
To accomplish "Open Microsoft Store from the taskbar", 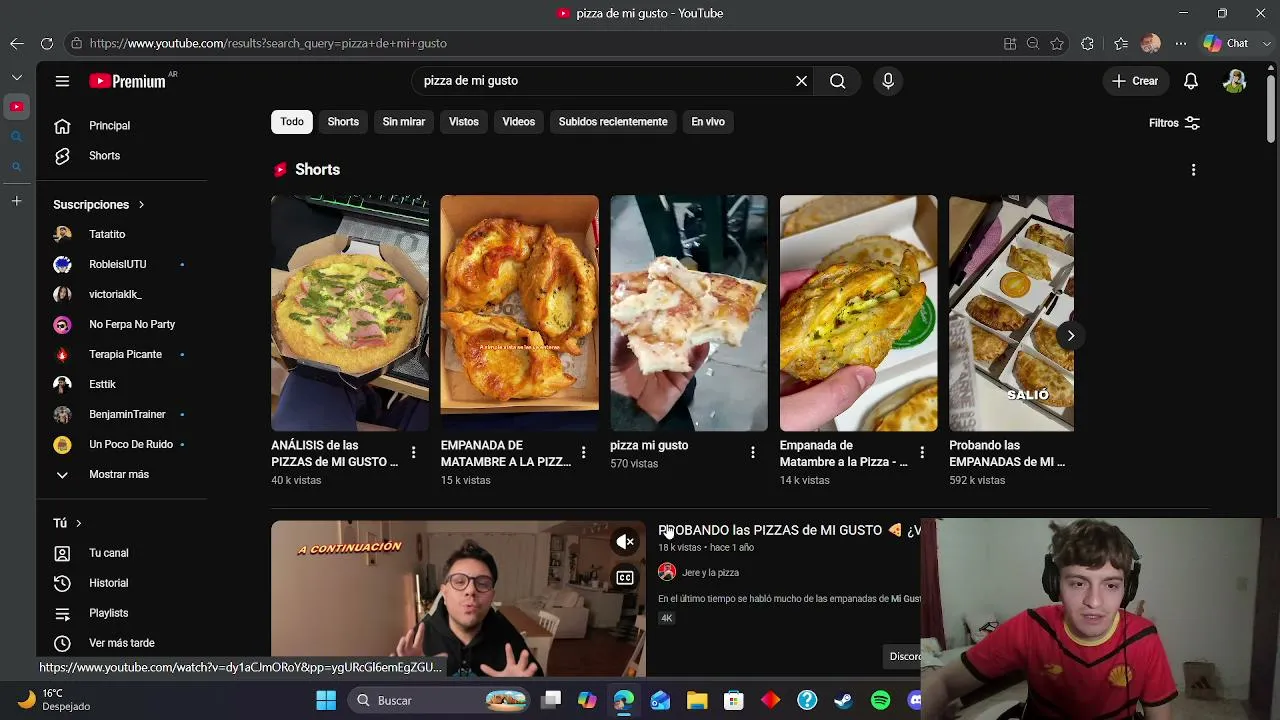I will pos(734,700).
